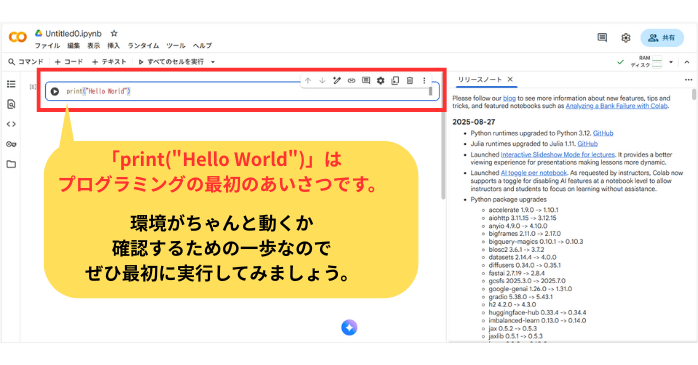Click the コマンド search button
This screenshot has height=365, width=698.
click(26, 62)
